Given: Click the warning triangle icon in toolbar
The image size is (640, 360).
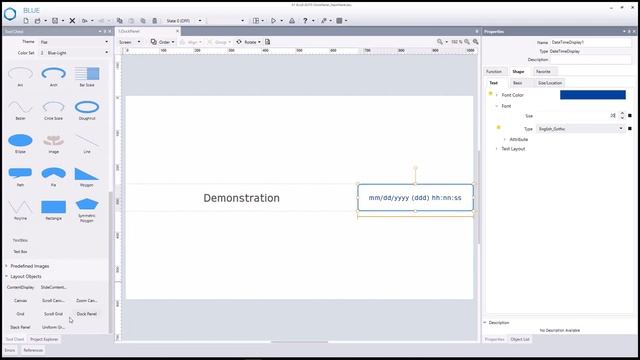Looking at the screenshot, I should [292, 20].
